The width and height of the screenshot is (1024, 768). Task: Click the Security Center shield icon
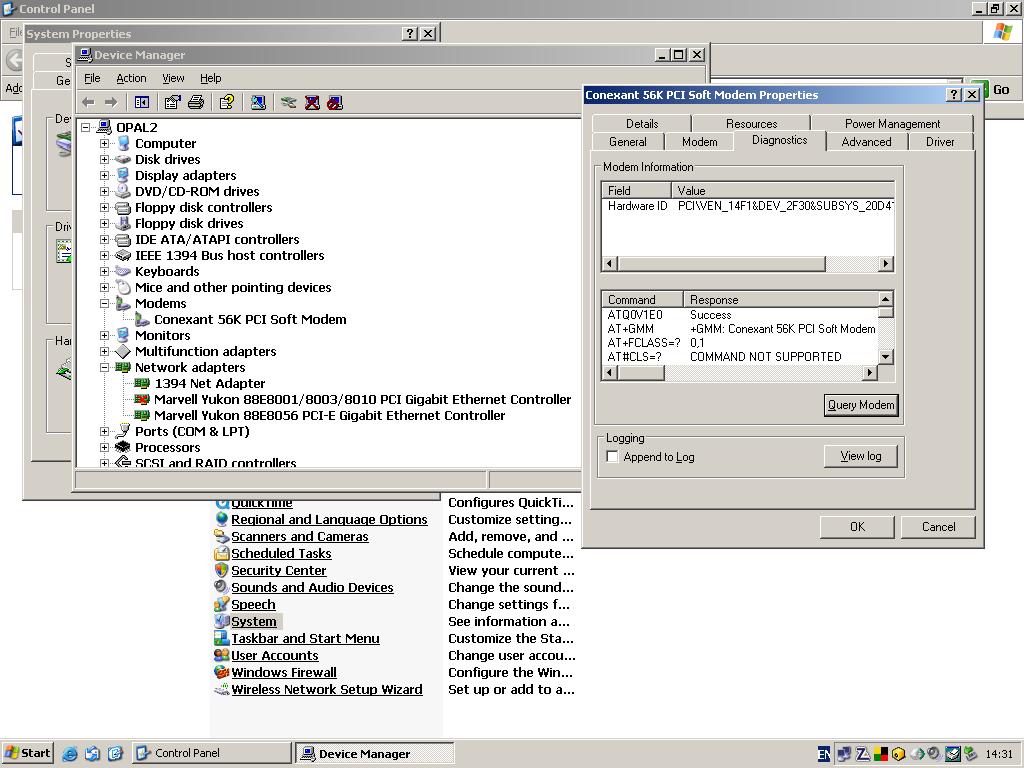click(x=222, y=570)
